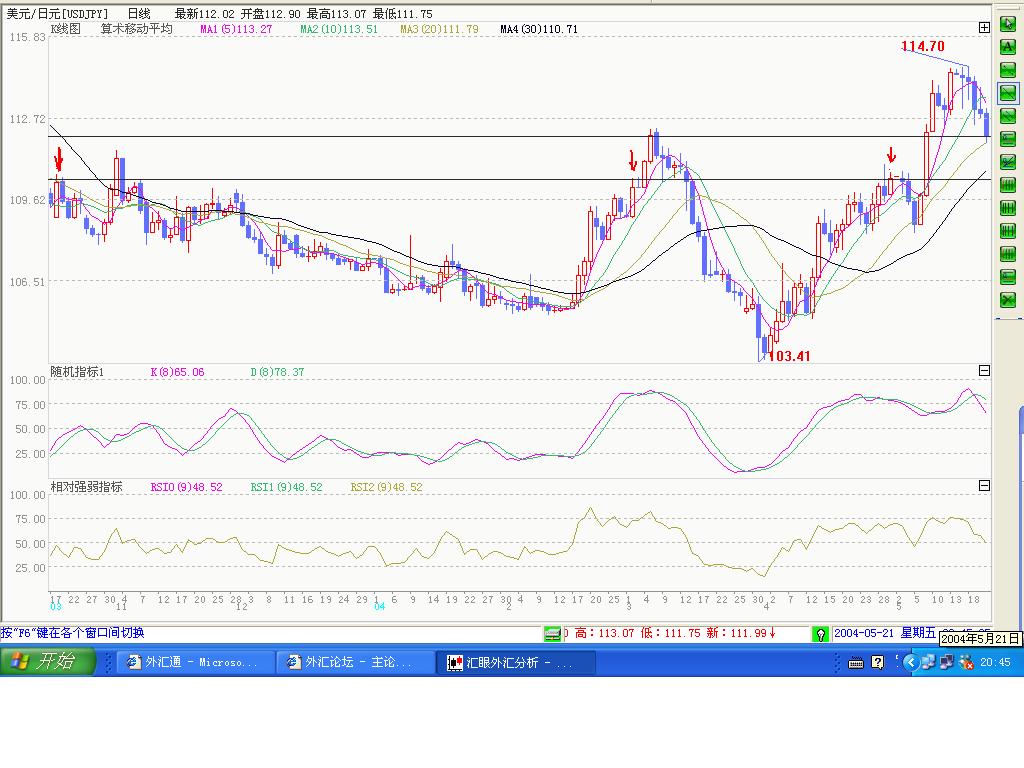Expand hidden system tray icons
The image size is (1024, 768).
tap(910, 662)
